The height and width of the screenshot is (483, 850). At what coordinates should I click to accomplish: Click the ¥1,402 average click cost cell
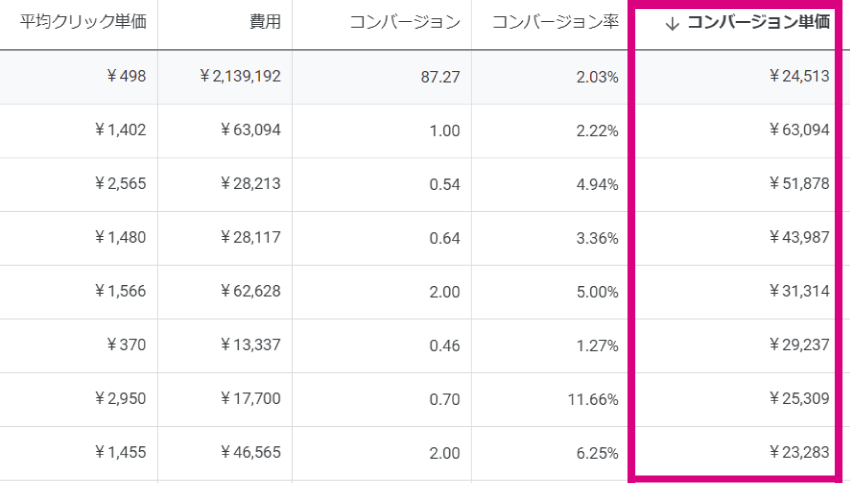[x=120, y=130]
